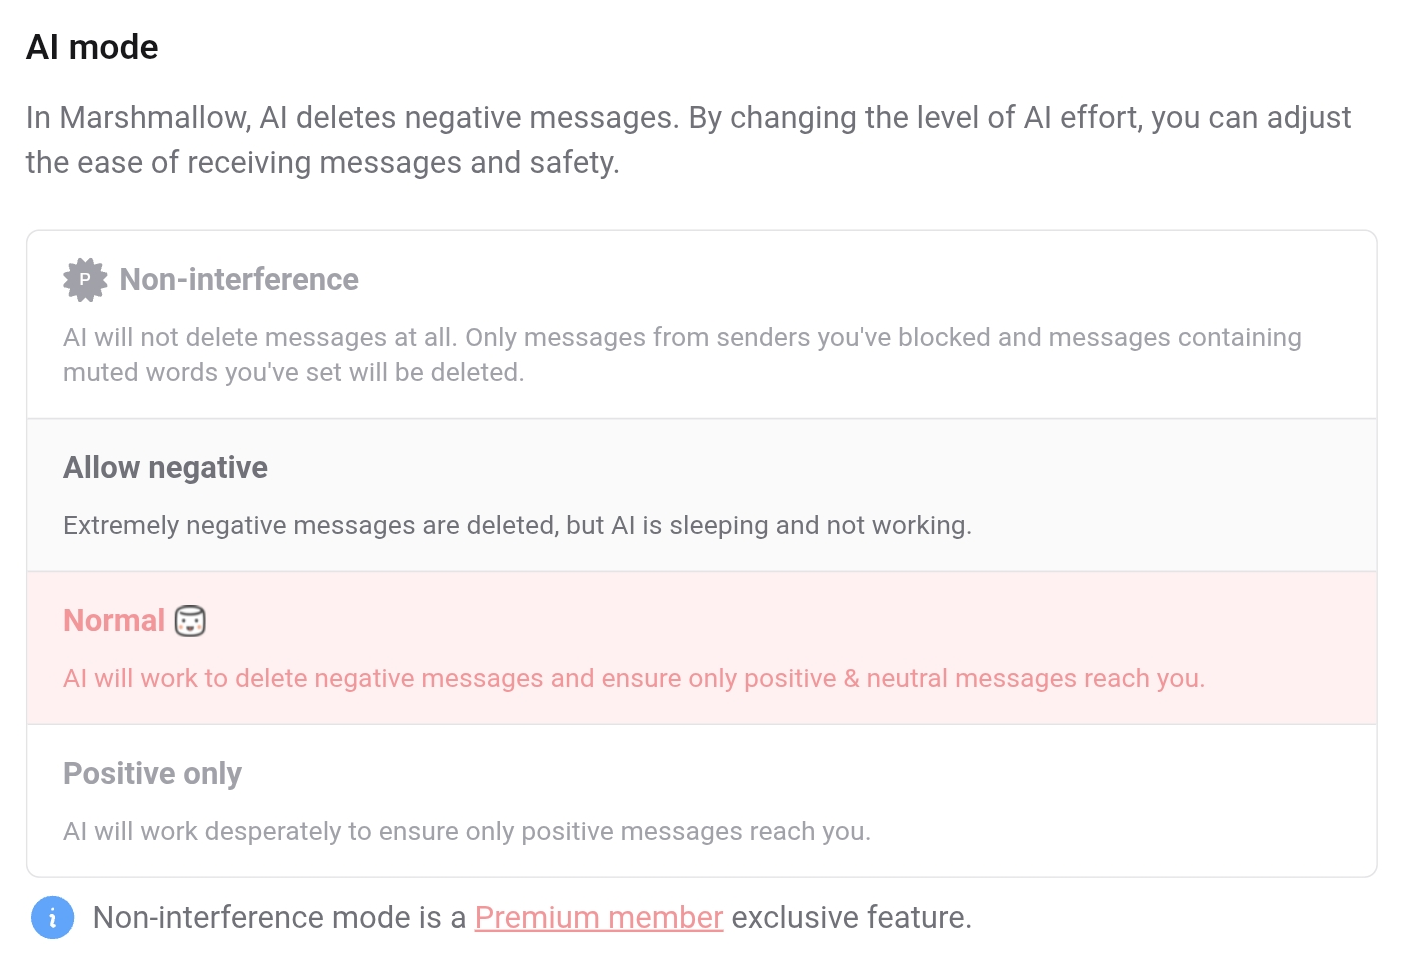Choose the Allow negative mode
The image size is (1404, 968).
click(166, 468)
